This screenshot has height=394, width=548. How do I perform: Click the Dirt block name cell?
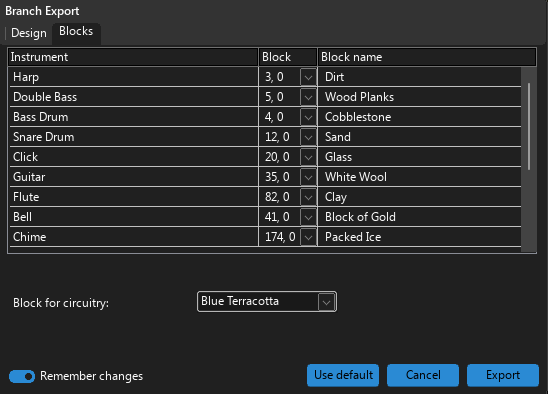419,77
